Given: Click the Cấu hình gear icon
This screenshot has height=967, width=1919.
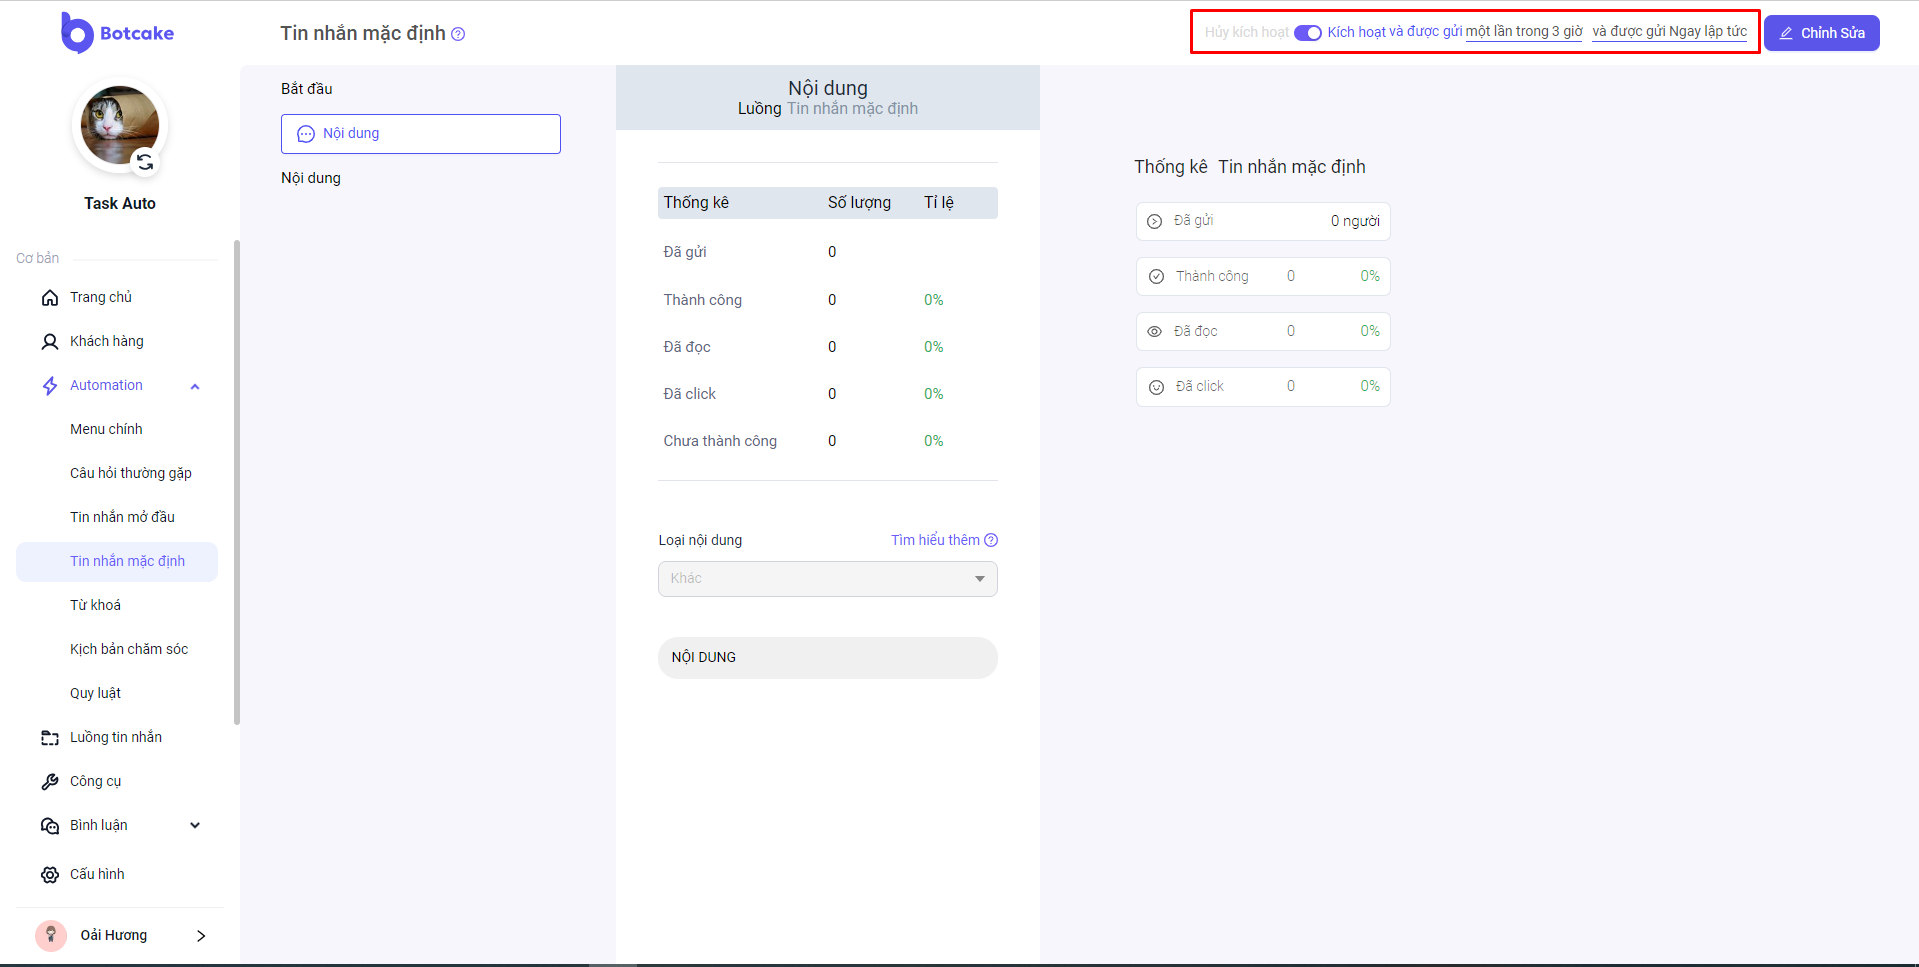Looking at the screenshot, I should point(50,875).
